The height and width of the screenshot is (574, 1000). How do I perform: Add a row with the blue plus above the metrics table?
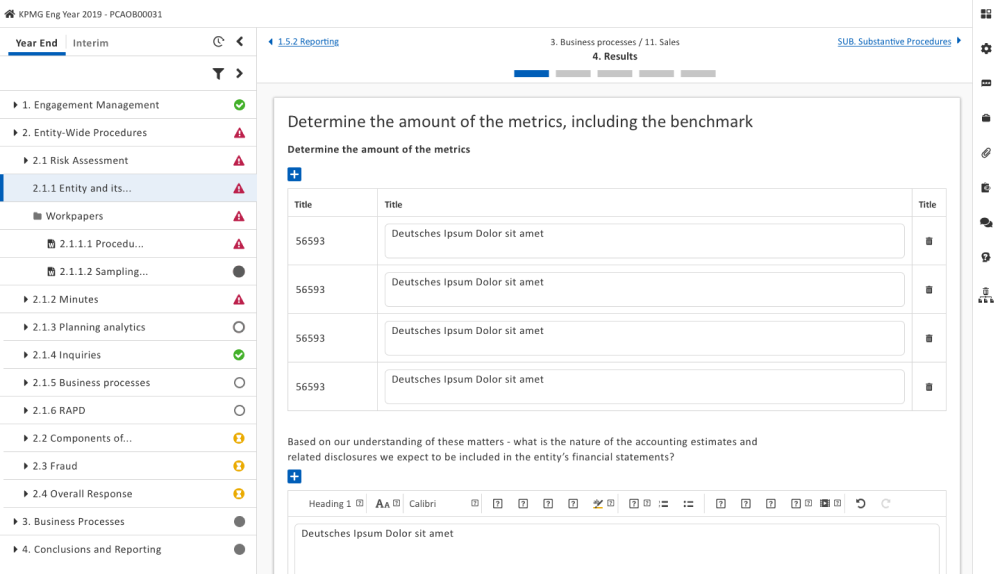[x=294, y=174]
